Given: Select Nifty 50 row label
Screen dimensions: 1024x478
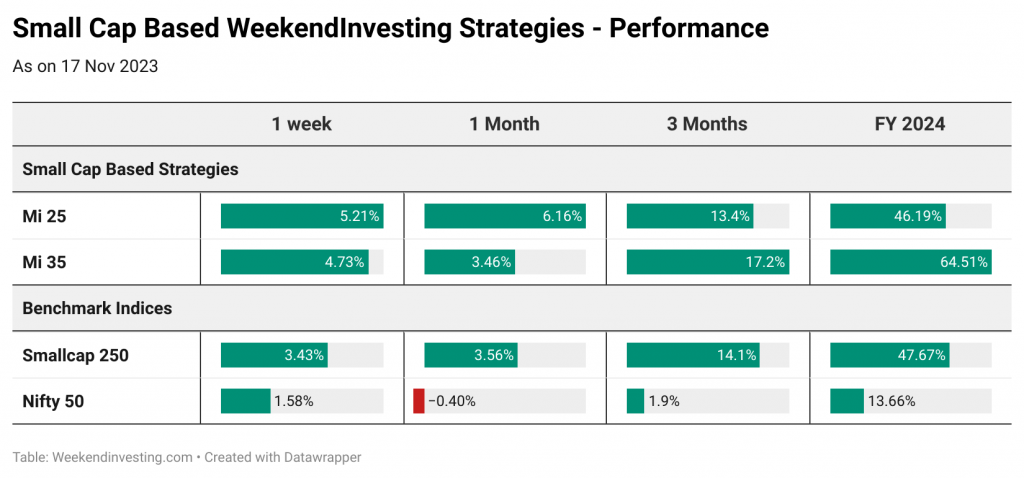Looking at the screenshot, I should tap(53, 402).
